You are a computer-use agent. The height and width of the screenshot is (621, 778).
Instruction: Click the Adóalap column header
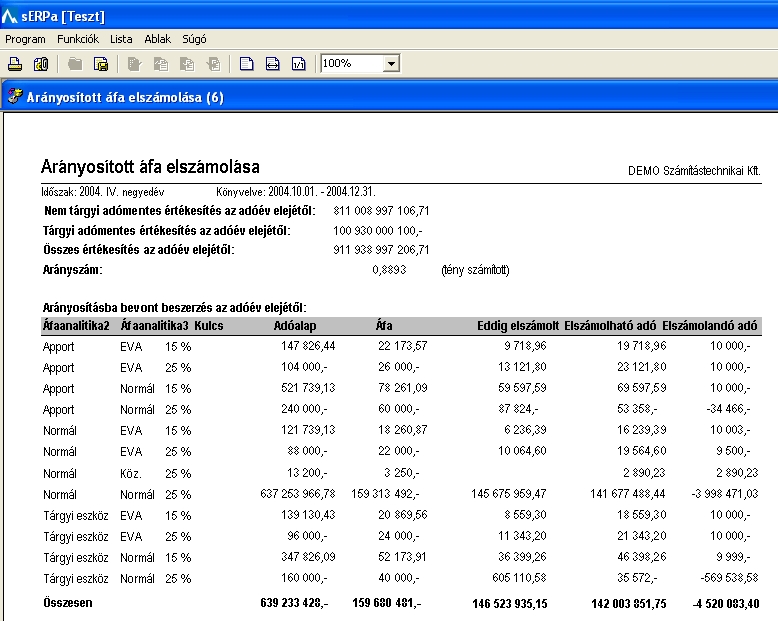point(296,326)
